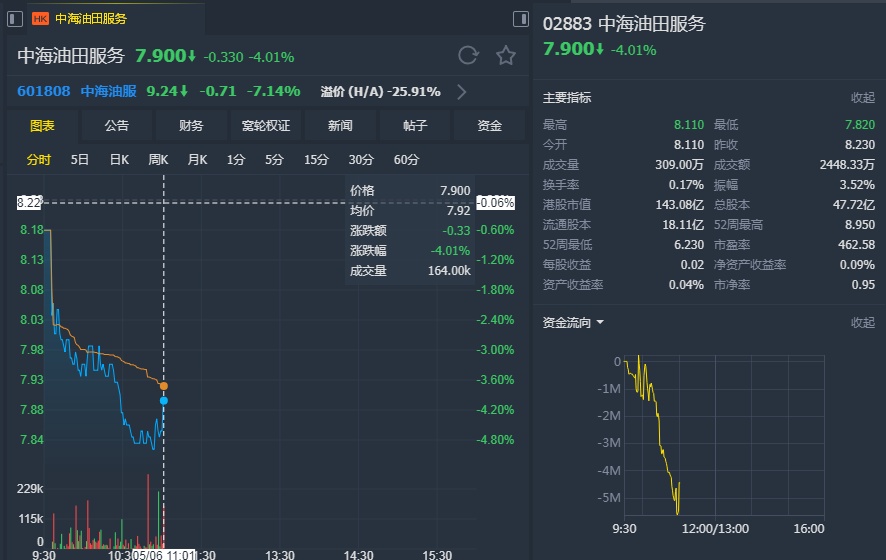Click the 总股本 value 47.72亿

pos(853,205)
